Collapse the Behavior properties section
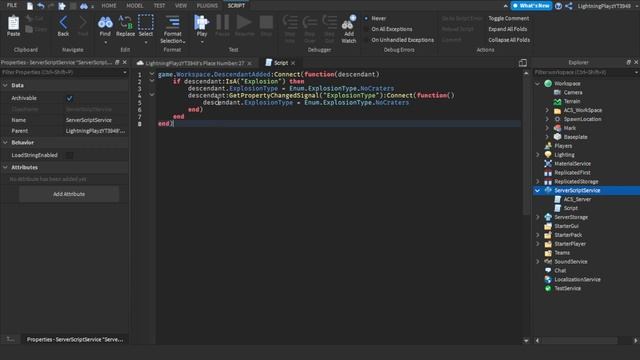This screenshot has height=360, width=640. pyautogui.click(x=5, y=142)
